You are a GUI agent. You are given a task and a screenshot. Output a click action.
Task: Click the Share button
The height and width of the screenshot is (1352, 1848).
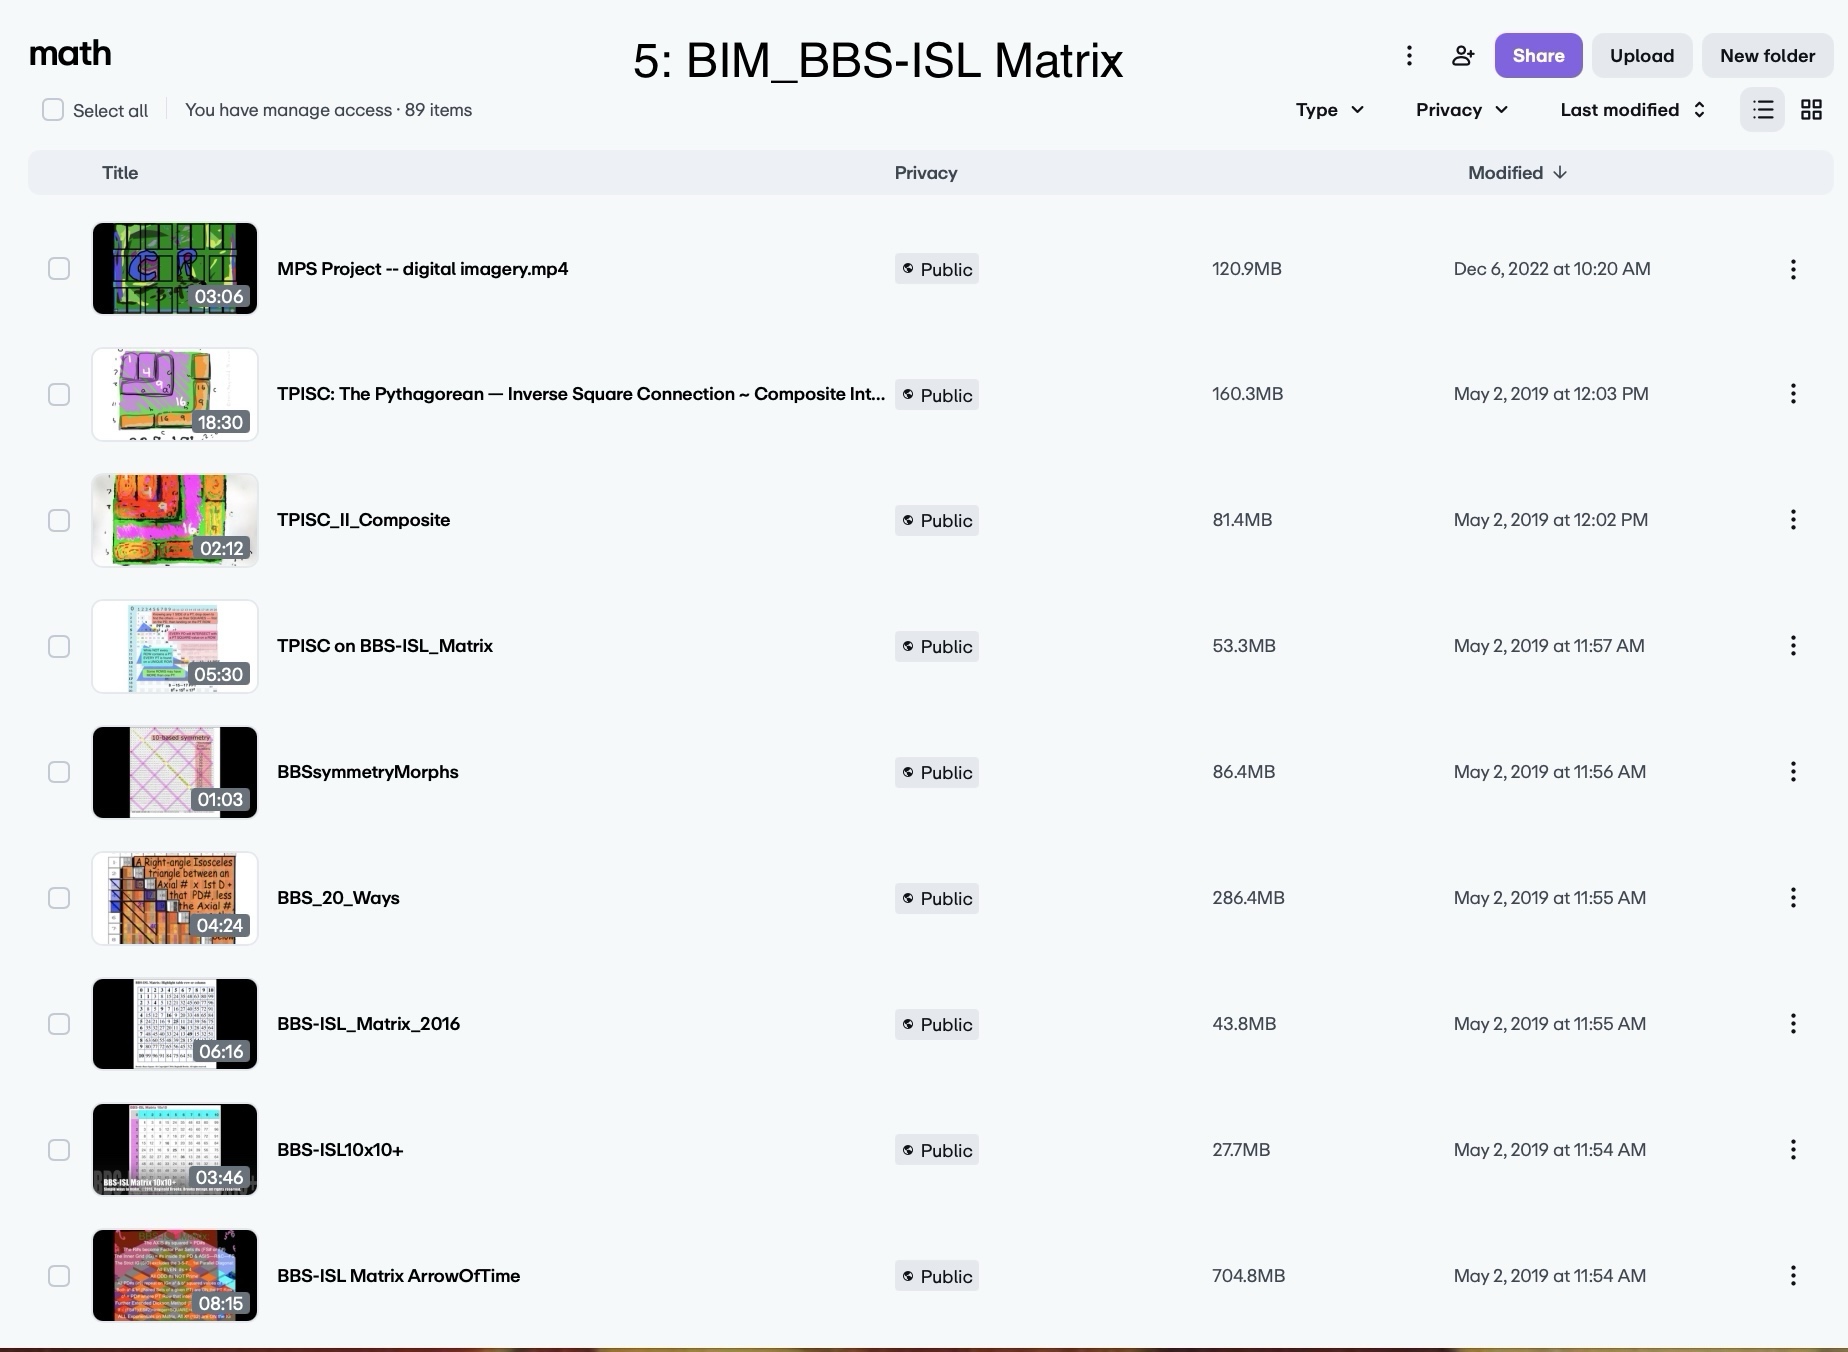(x=1538, y=56)
